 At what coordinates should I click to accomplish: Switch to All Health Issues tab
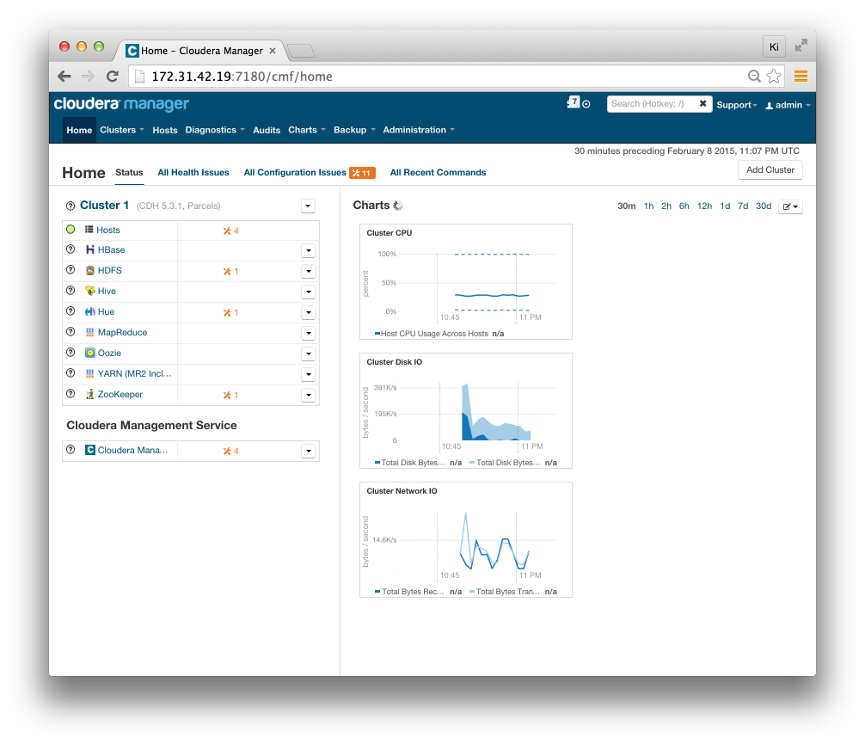193,172
